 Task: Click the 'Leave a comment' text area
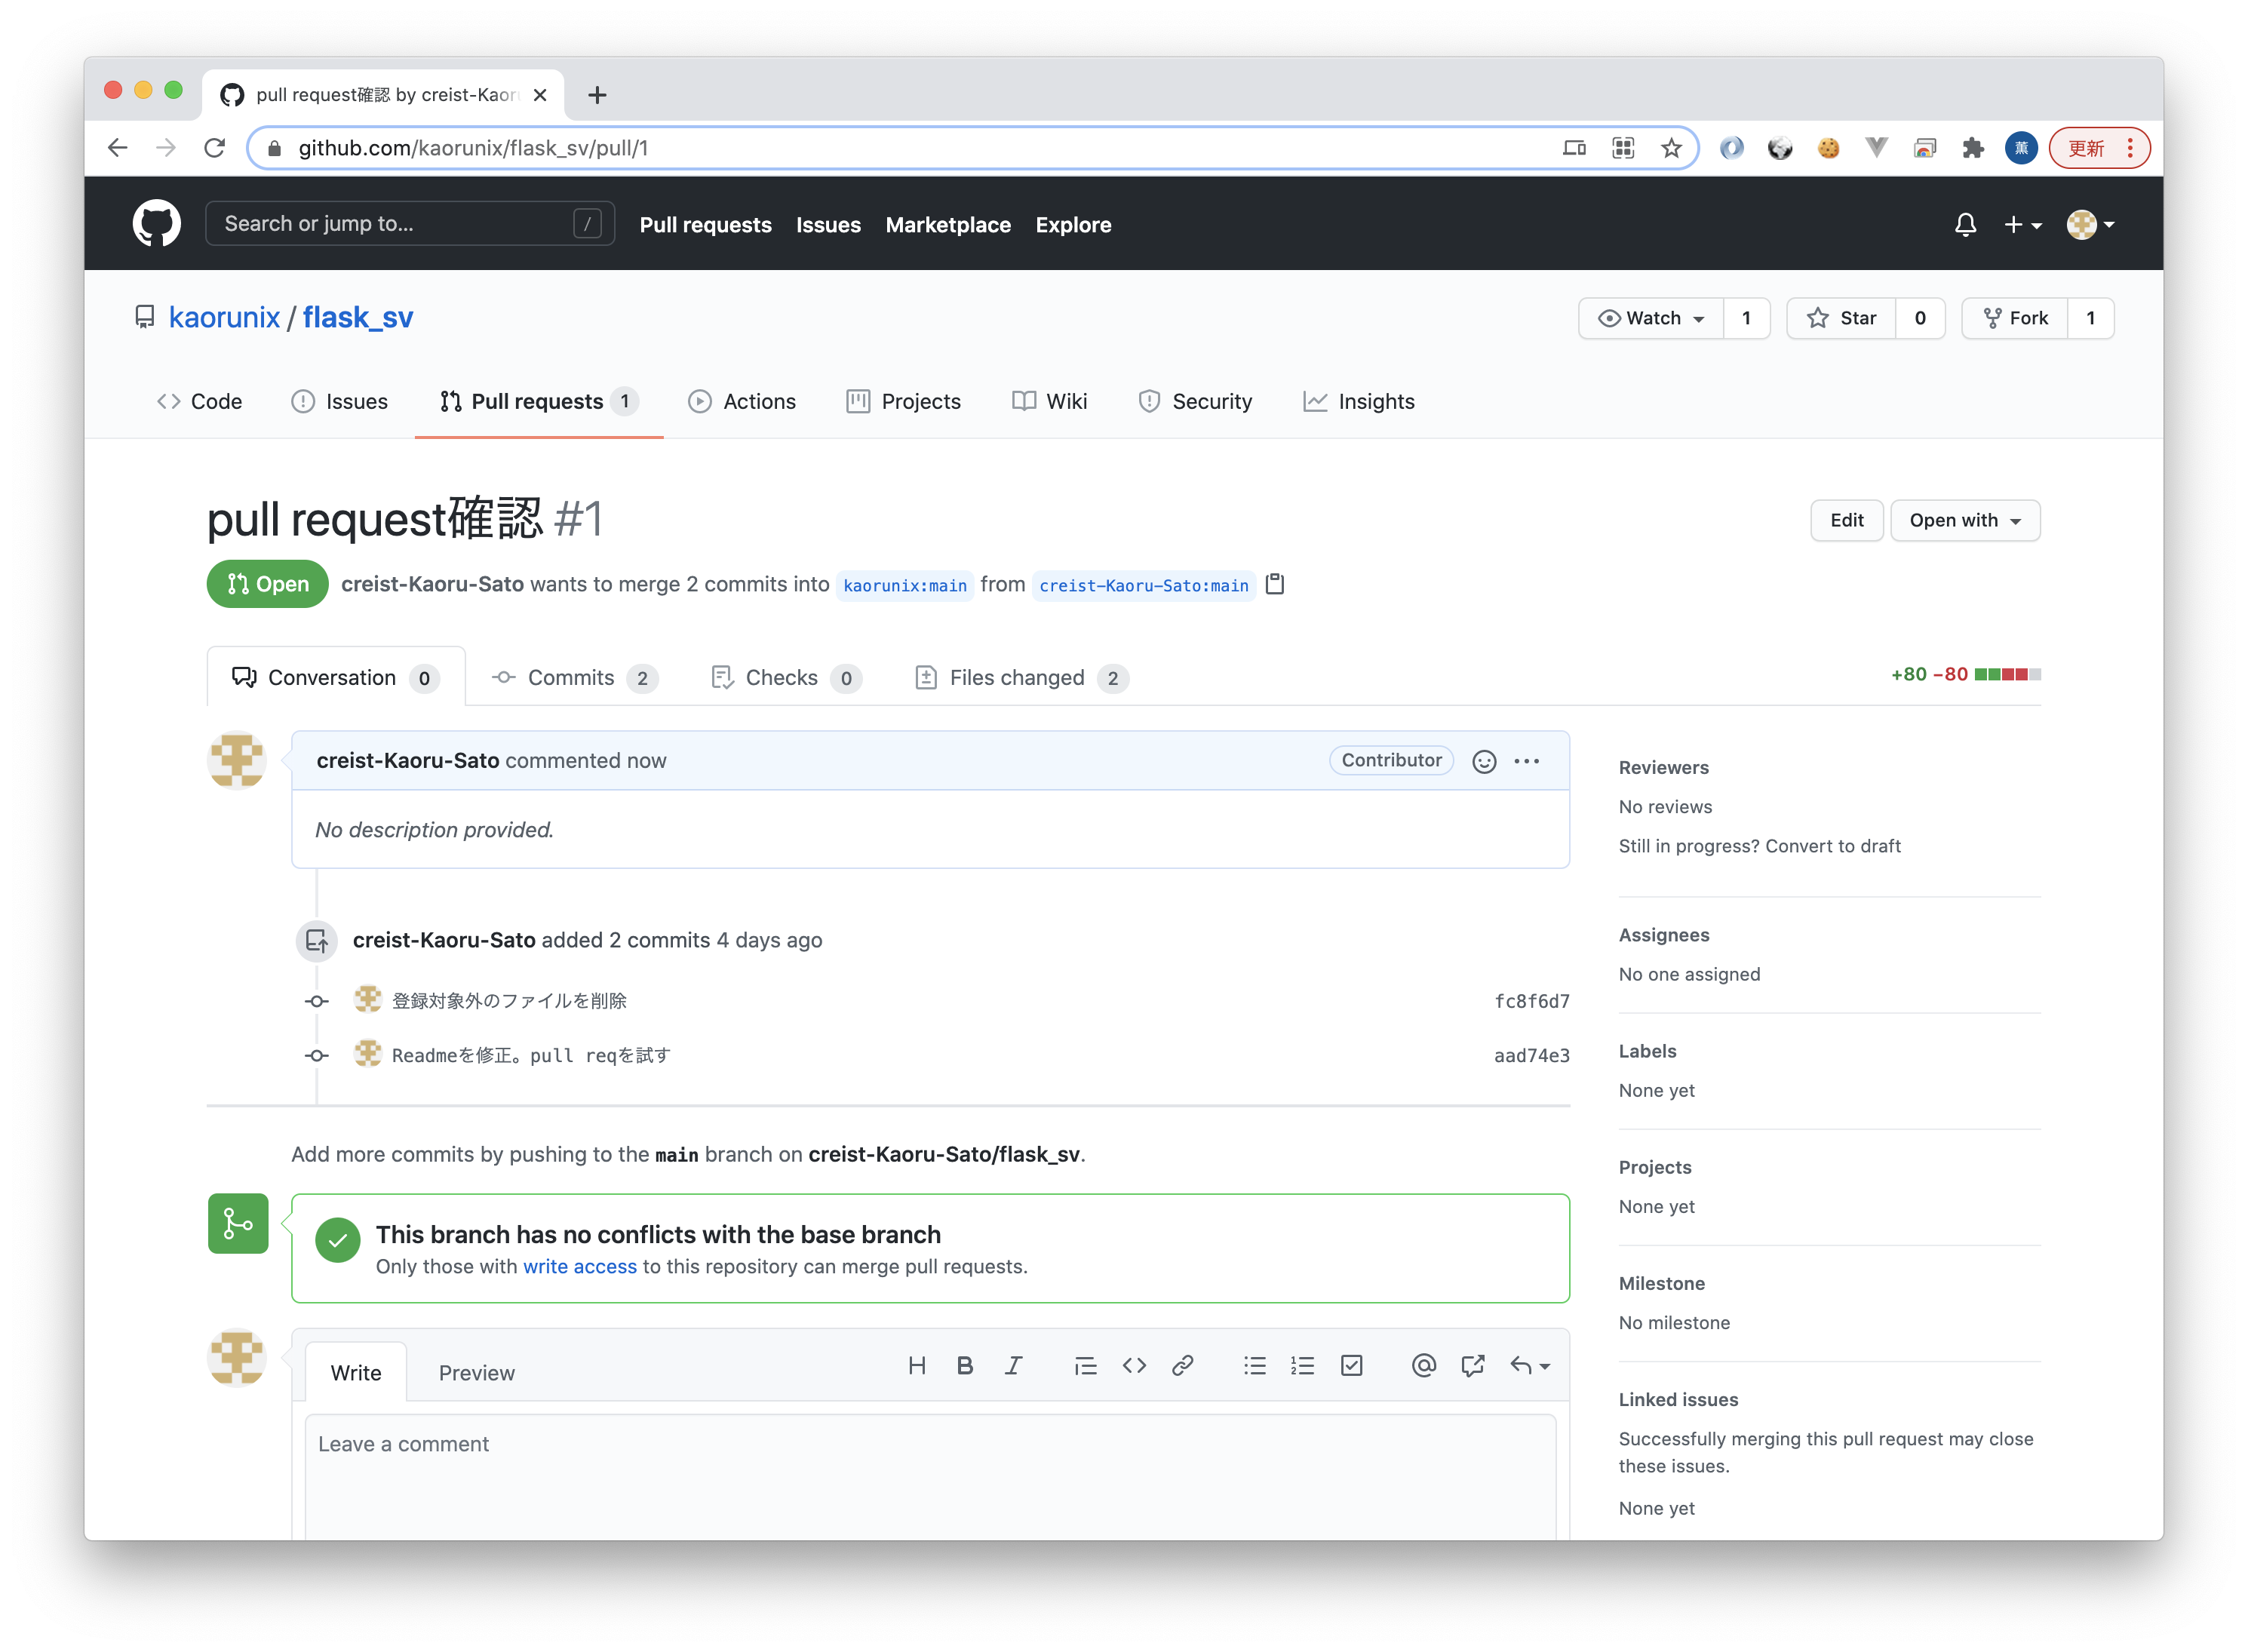click(930, 1470)
